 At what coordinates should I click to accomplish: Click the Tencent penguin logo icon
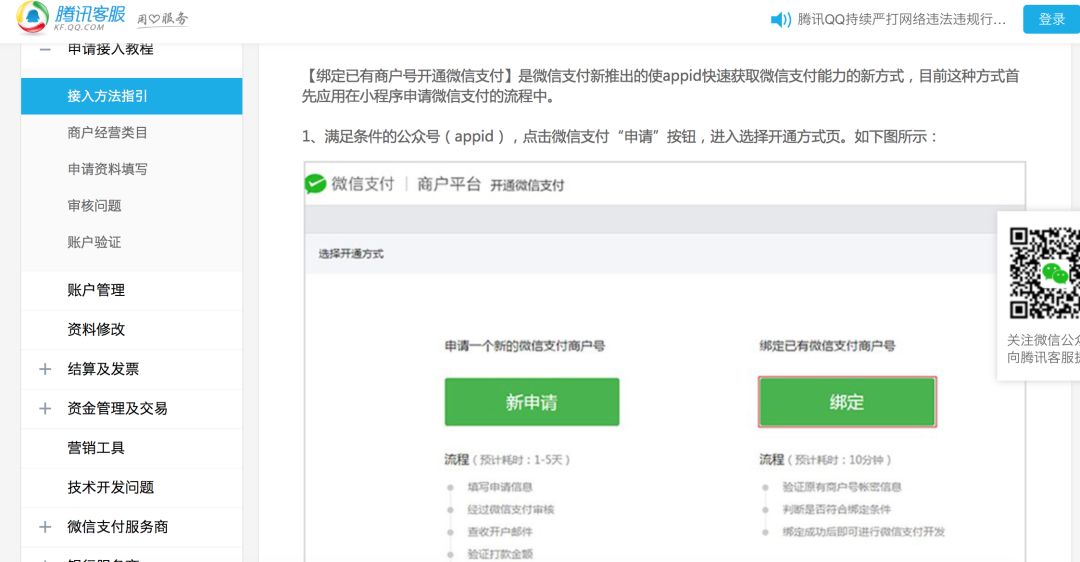click(x=32, y=17)
